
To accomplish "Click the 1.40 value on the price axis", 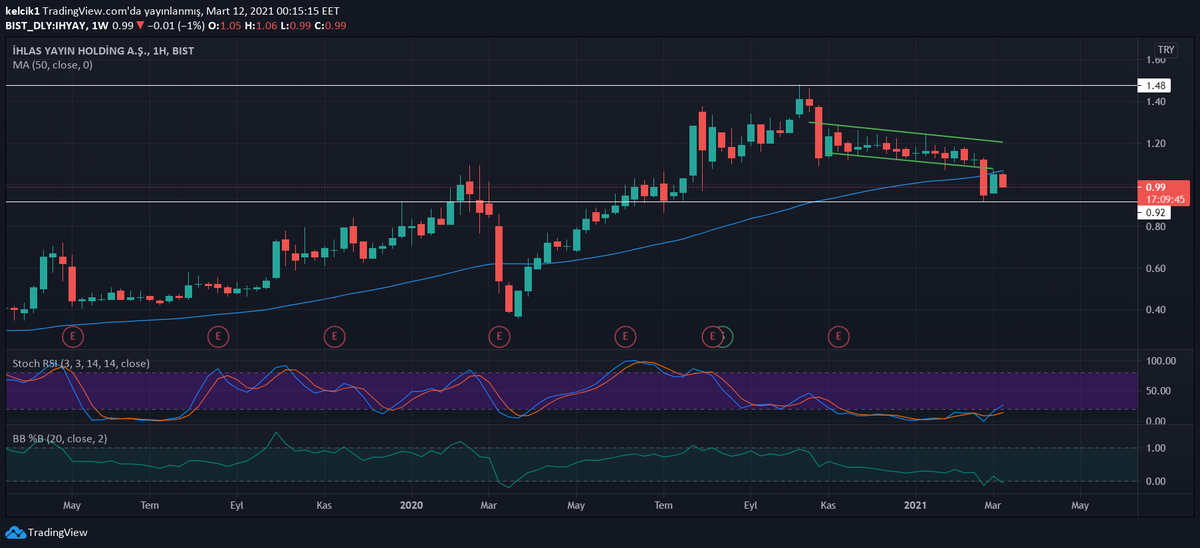I will [1157, 102].
